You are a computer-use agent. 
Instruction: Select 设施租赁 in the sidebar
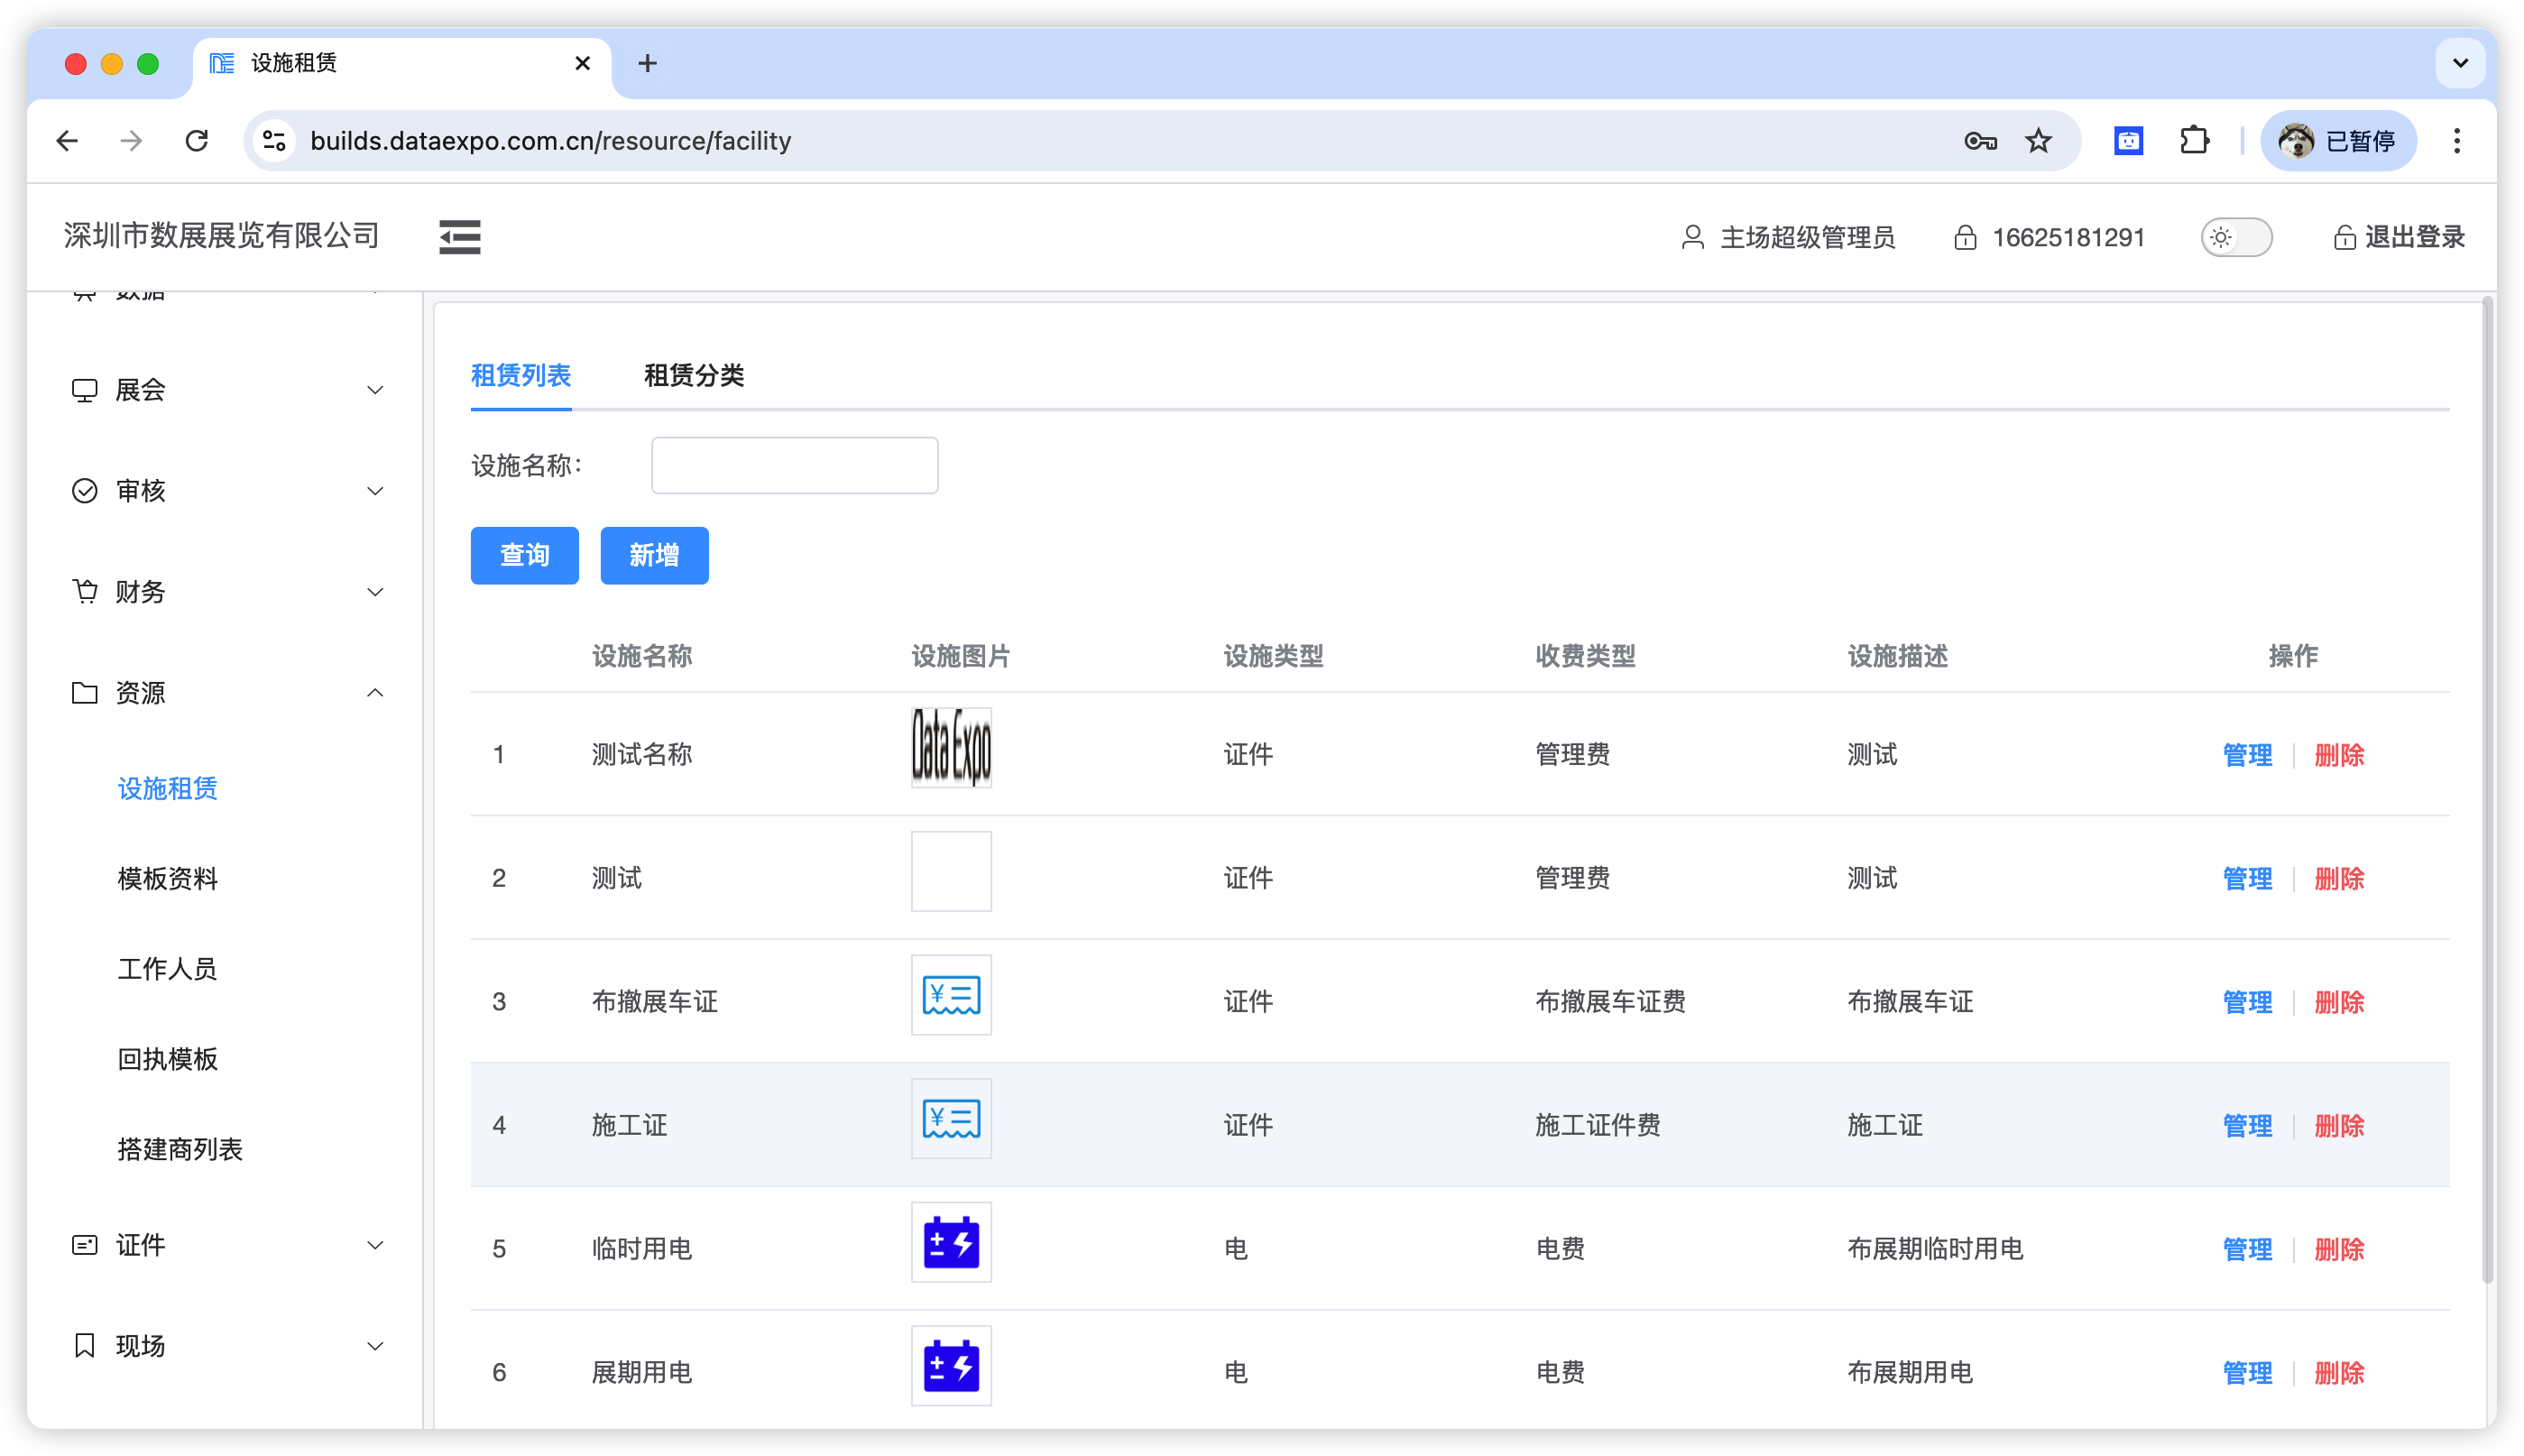point(167,789)
